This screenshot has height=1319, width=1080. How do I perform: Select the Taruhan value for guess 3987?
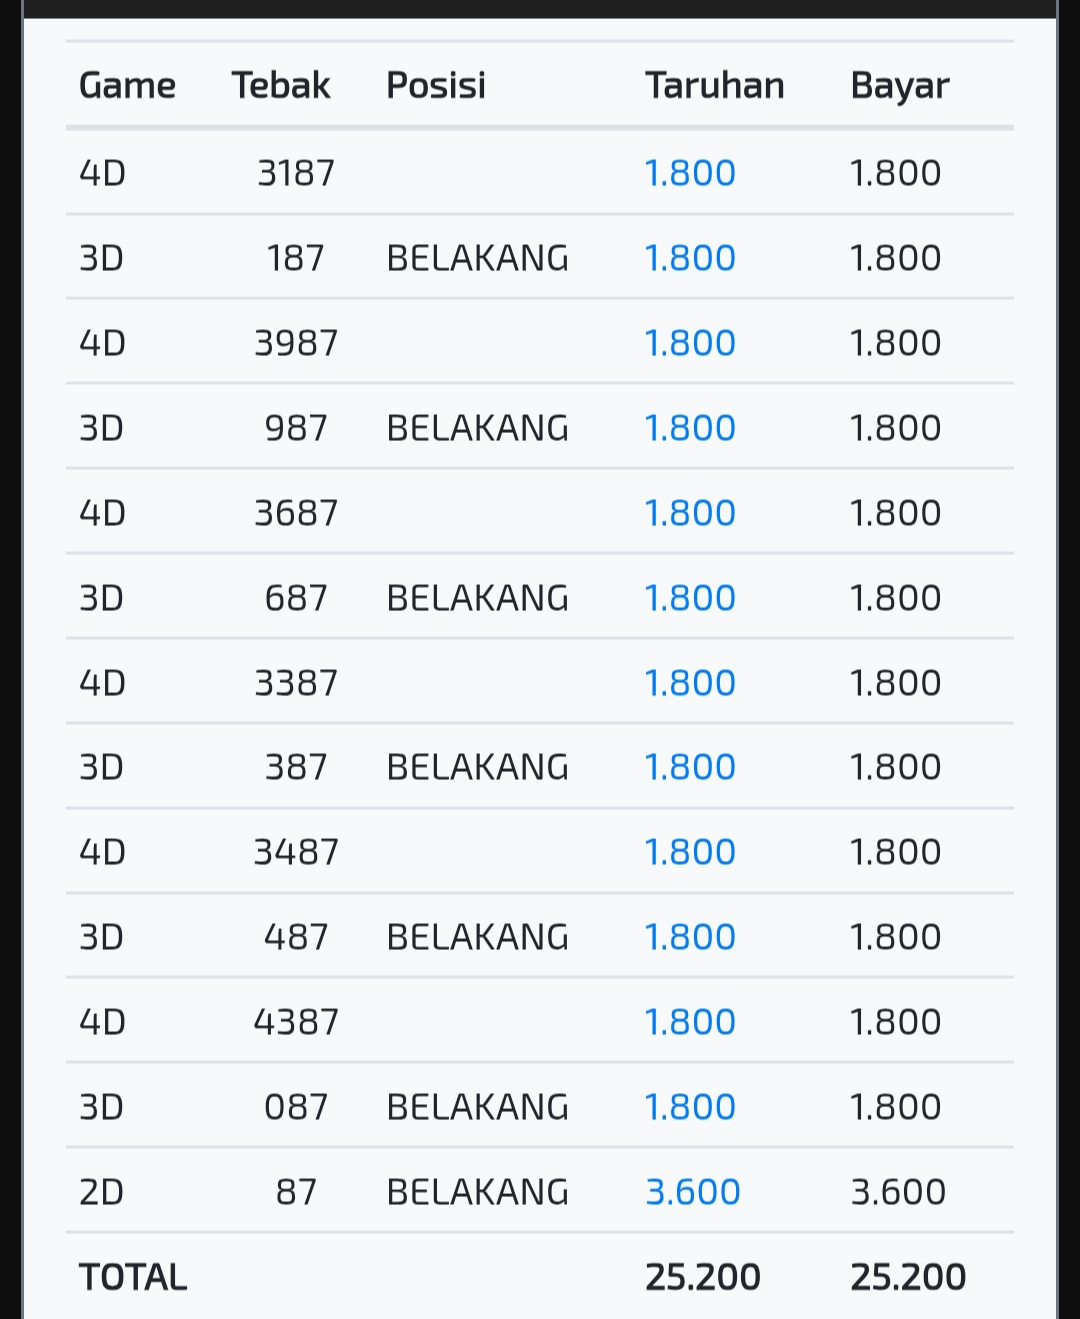tap(690, 343)
